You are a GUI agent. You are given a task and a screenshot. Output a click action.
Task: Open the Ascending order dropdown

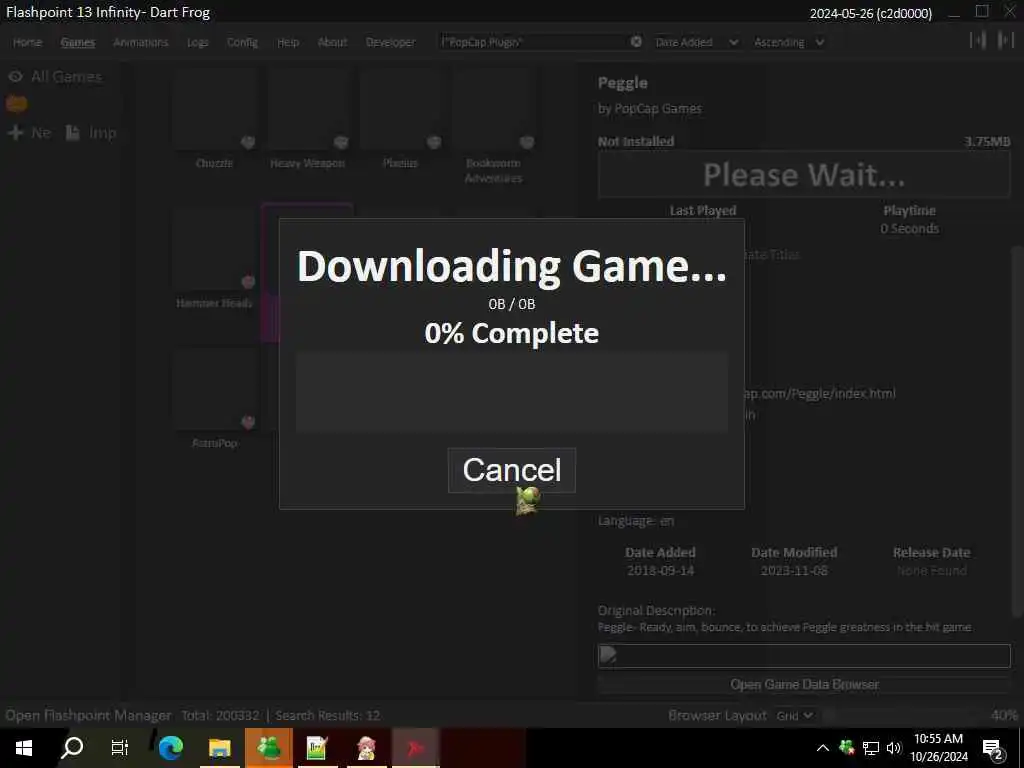point(789,42)
